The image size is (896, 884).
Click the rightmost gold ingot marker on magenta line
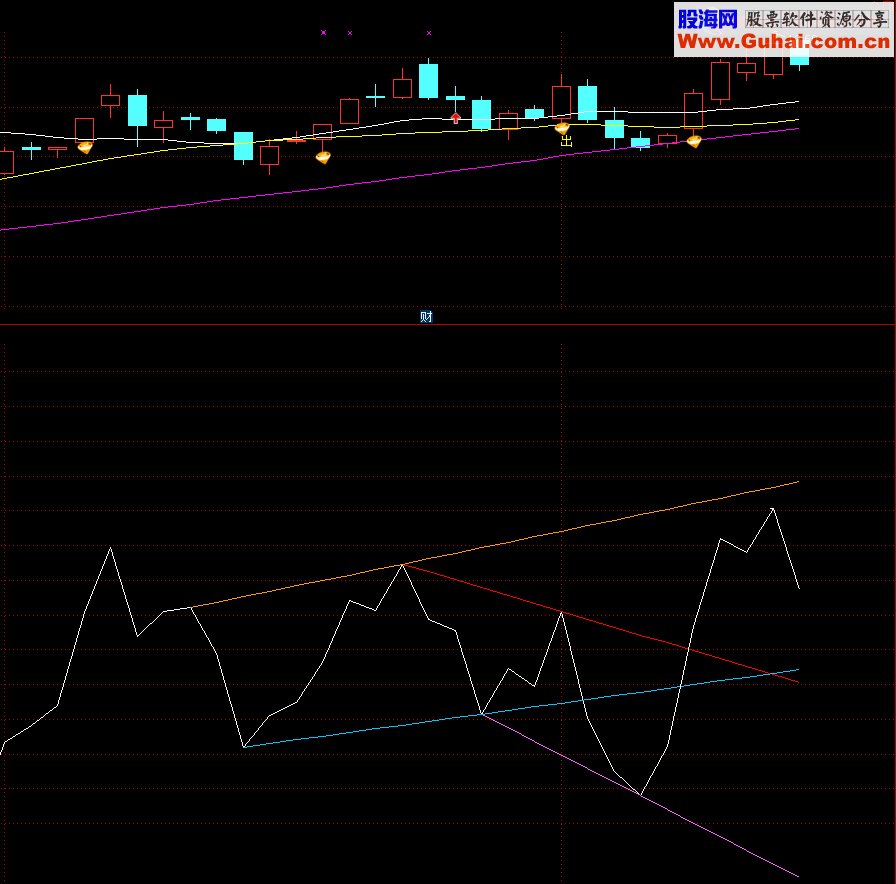coord(694,141)
